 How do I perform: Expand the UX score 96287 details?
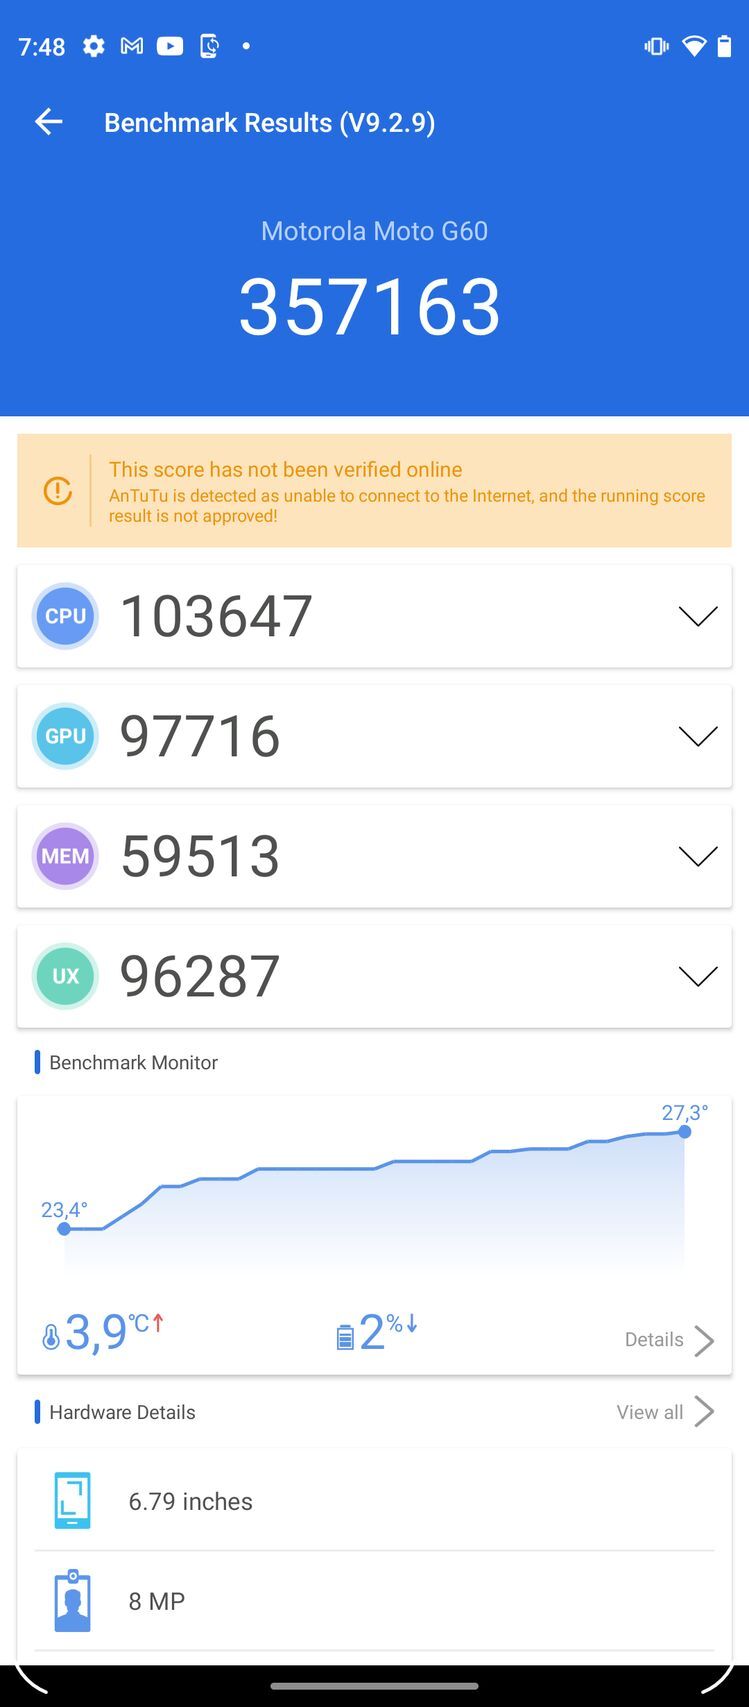click(697, 976)
